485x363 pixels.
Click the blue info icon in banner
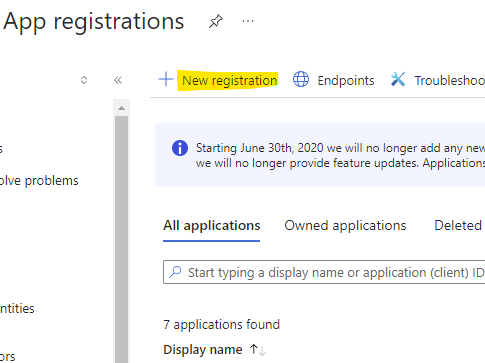(180, 148)
